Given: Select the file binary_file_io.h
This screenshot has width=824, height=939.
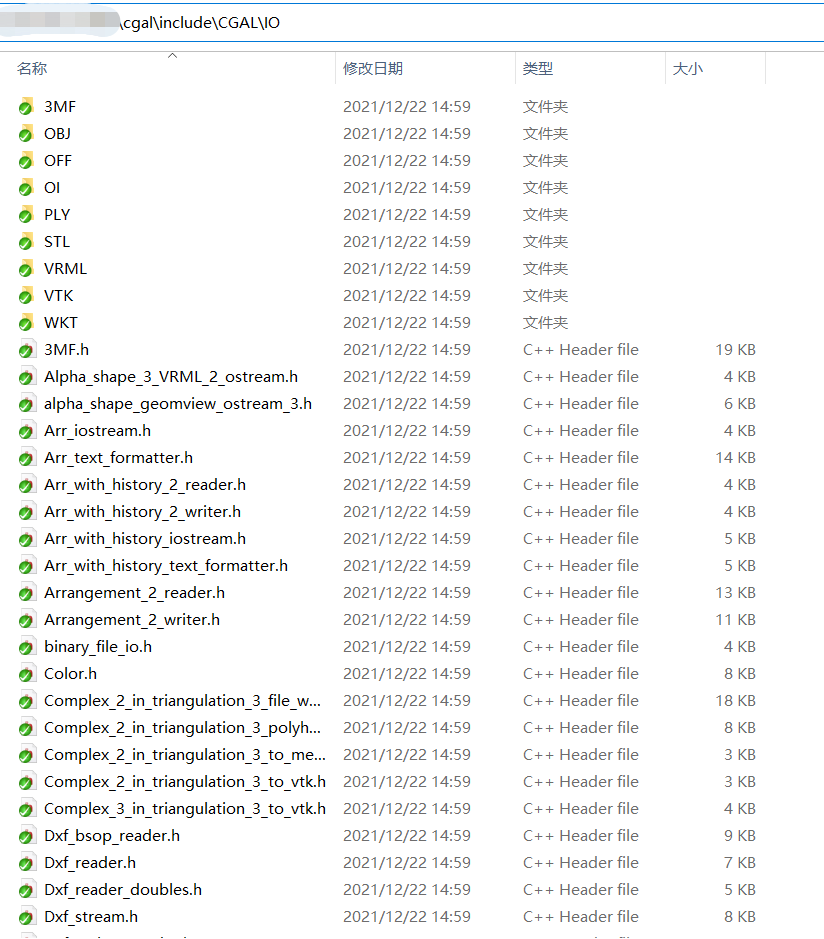Looking at the screenshot, I should [98, 647].
